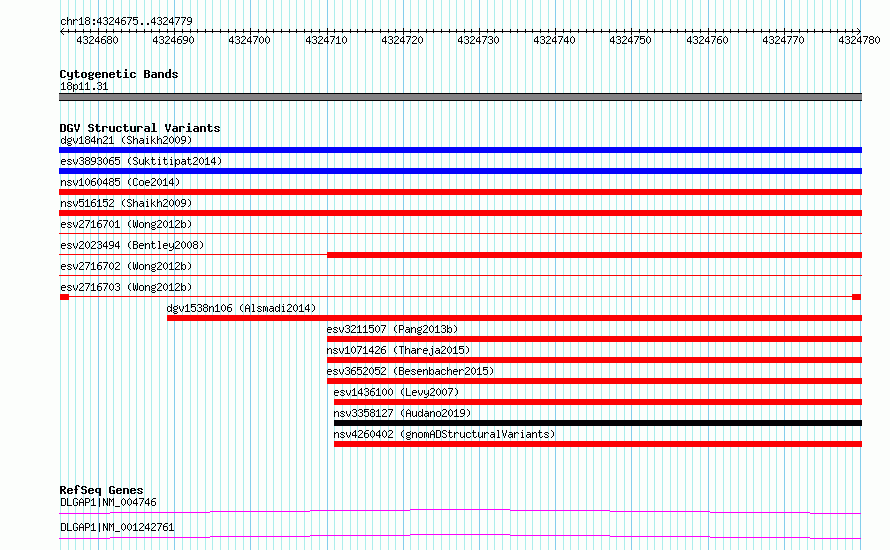Click the dgv184n21 (Shaikh2009) variant label

(x=126, y=140)
